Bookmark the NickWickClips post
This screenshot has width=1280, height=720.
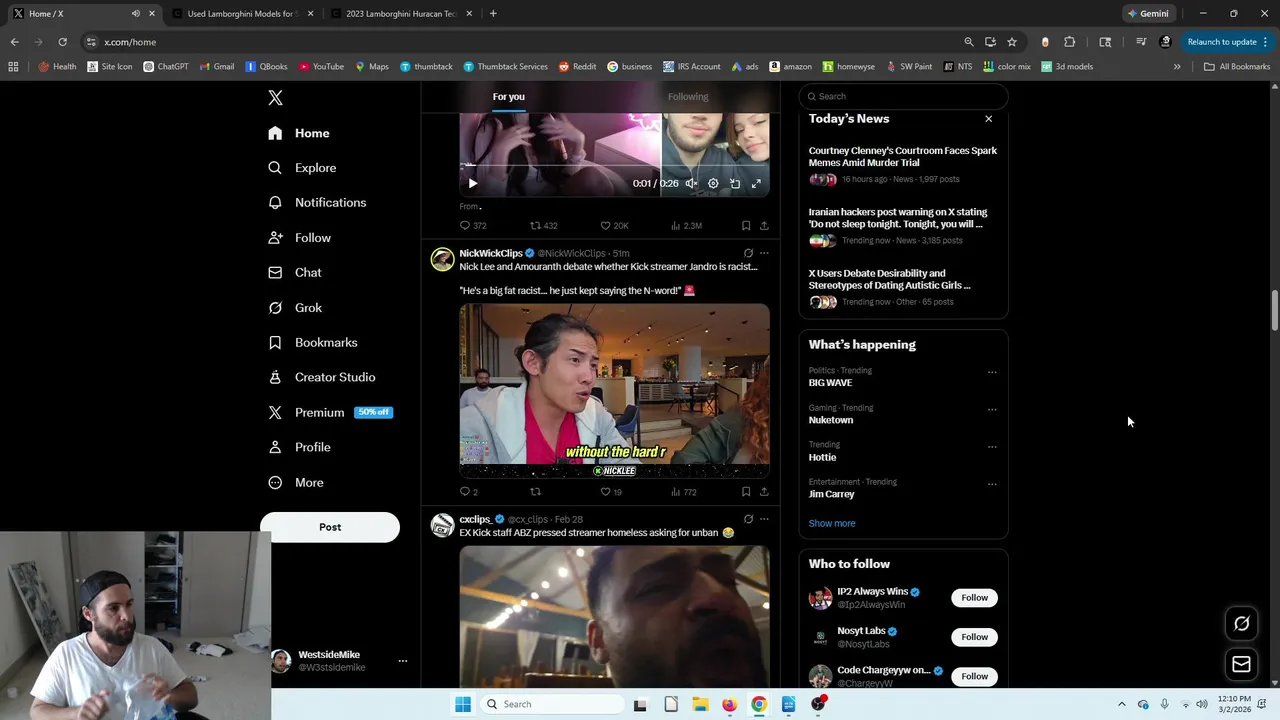pyautogui.click(x=746, y=492)
